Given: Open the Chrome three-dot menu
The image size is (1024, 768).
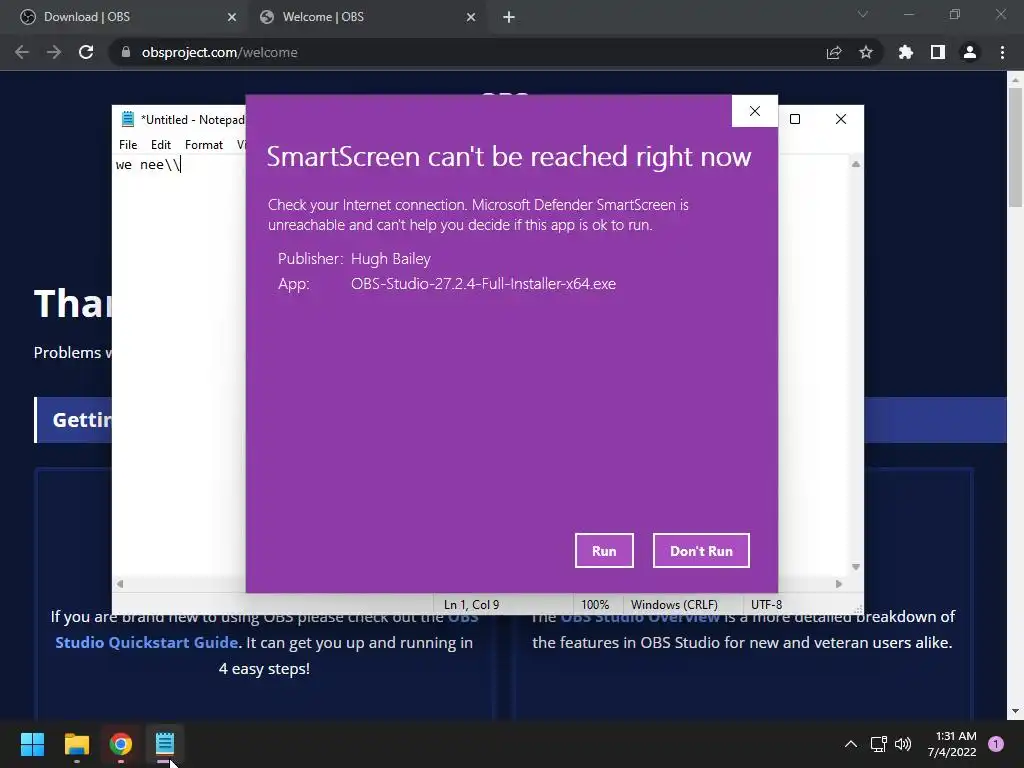Looking at the screenshot, I should coord(1002,52).
